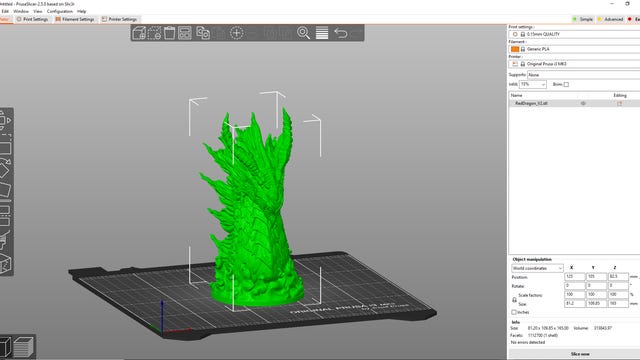Click the printer icon in Printer preset

(x=515, y=64)
